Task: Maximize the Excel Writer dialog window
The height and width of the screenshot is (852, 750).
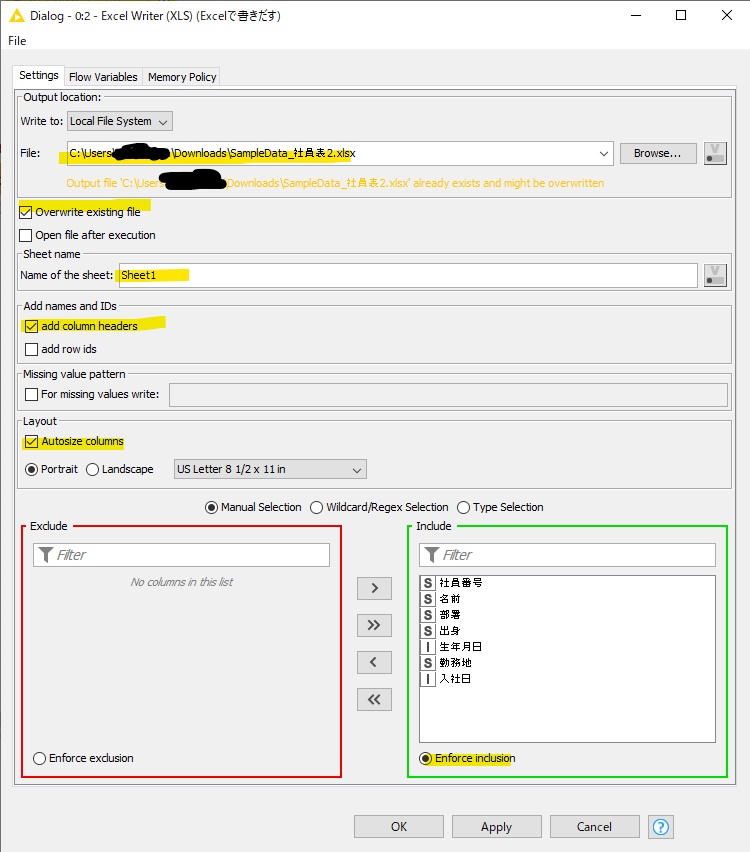Action: (681, 15)
